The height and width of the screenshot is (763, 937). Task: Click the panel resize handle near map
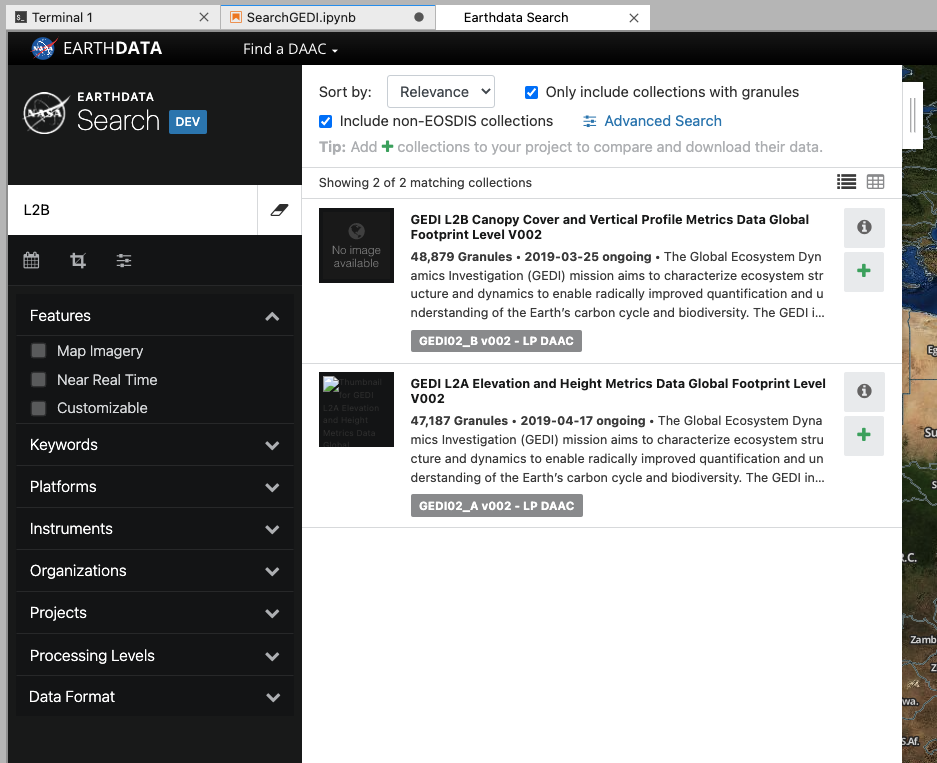(x=912, y=115)
